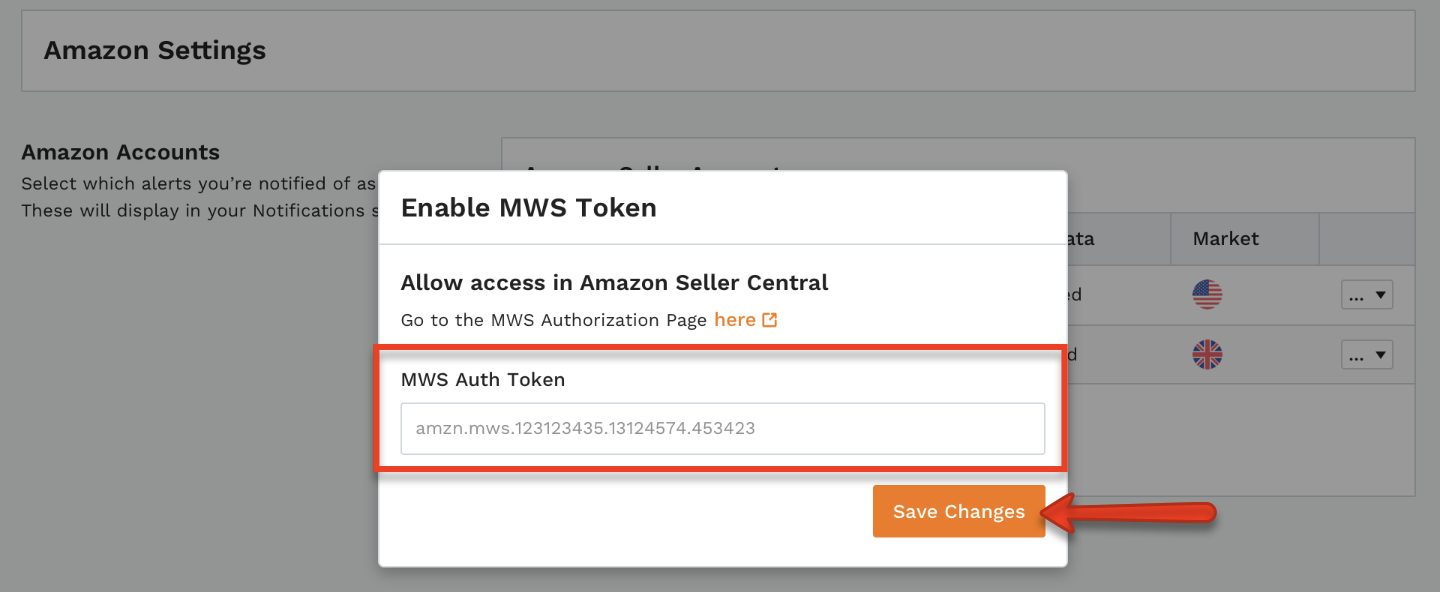The image size is (1440, 592).
Task: Click the Amazon Accounts section heading
Action: pos(121,152)
